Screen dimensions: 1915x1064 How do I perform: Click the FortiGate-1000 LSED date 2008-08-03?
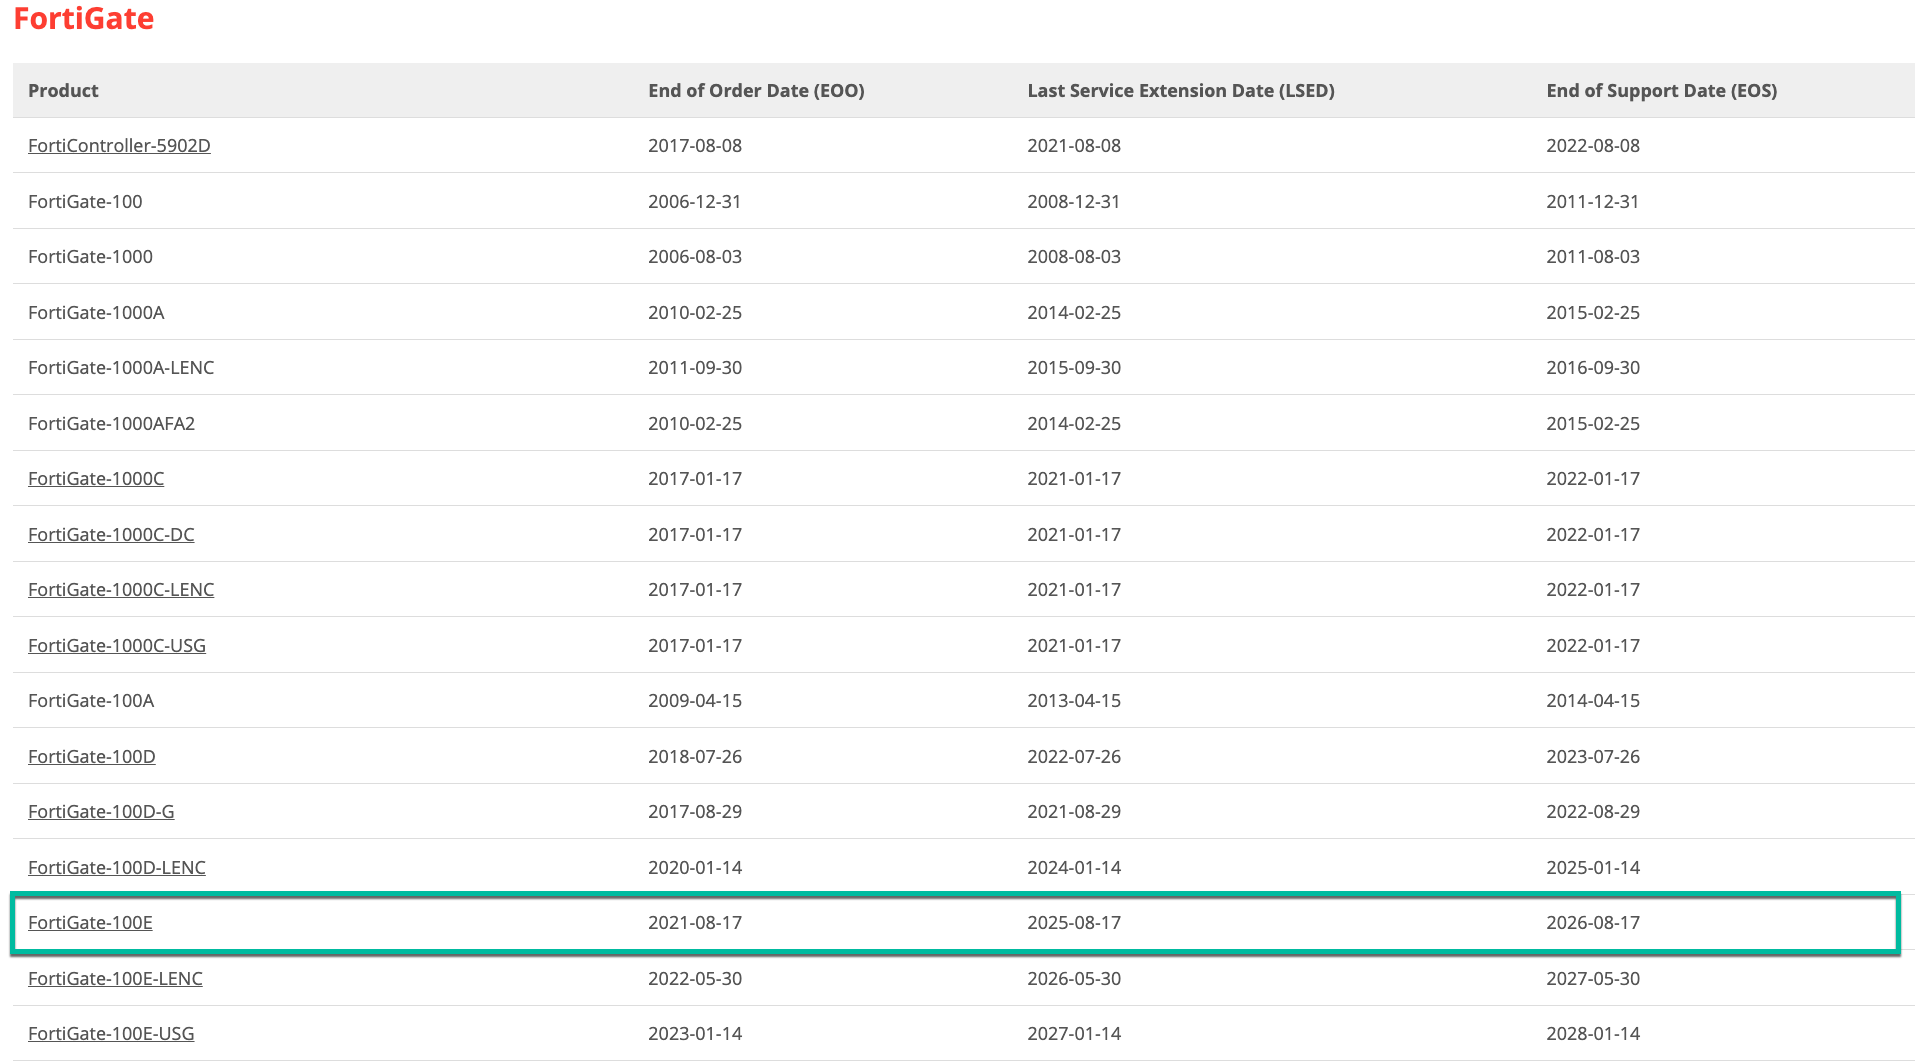pyautogui.click(x=1074, y=257)
